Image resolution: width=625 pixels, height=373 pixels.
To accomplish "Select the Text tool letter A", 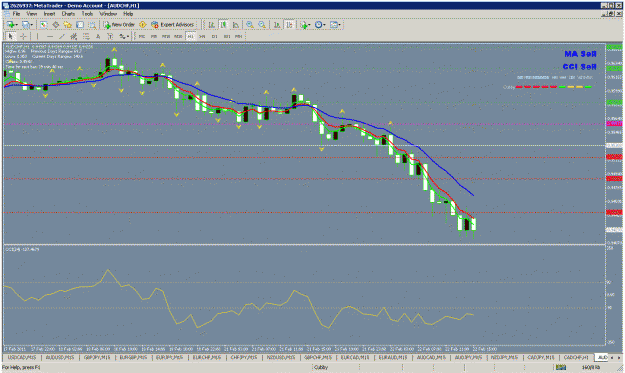I will pyautogui.click(x=98, y=36).
